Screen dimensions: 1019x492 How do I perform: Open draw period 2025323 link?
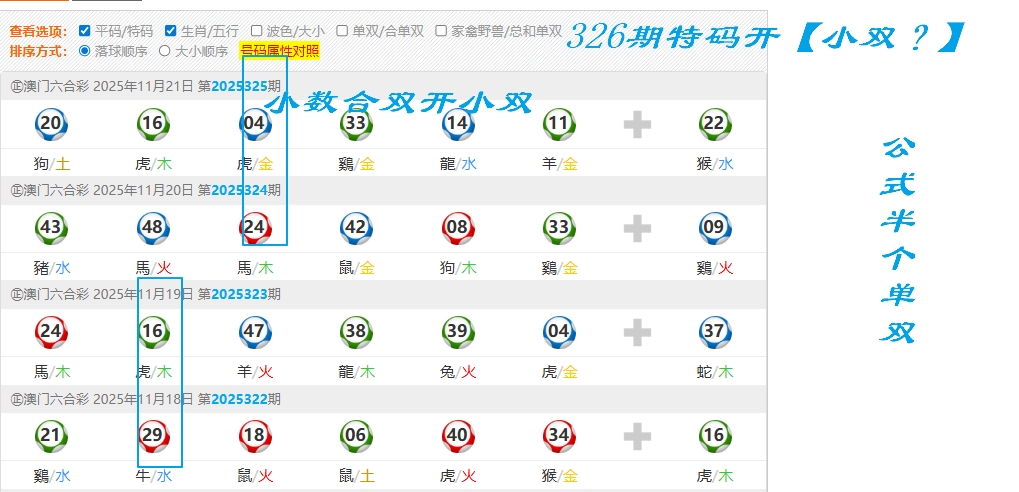238,294
